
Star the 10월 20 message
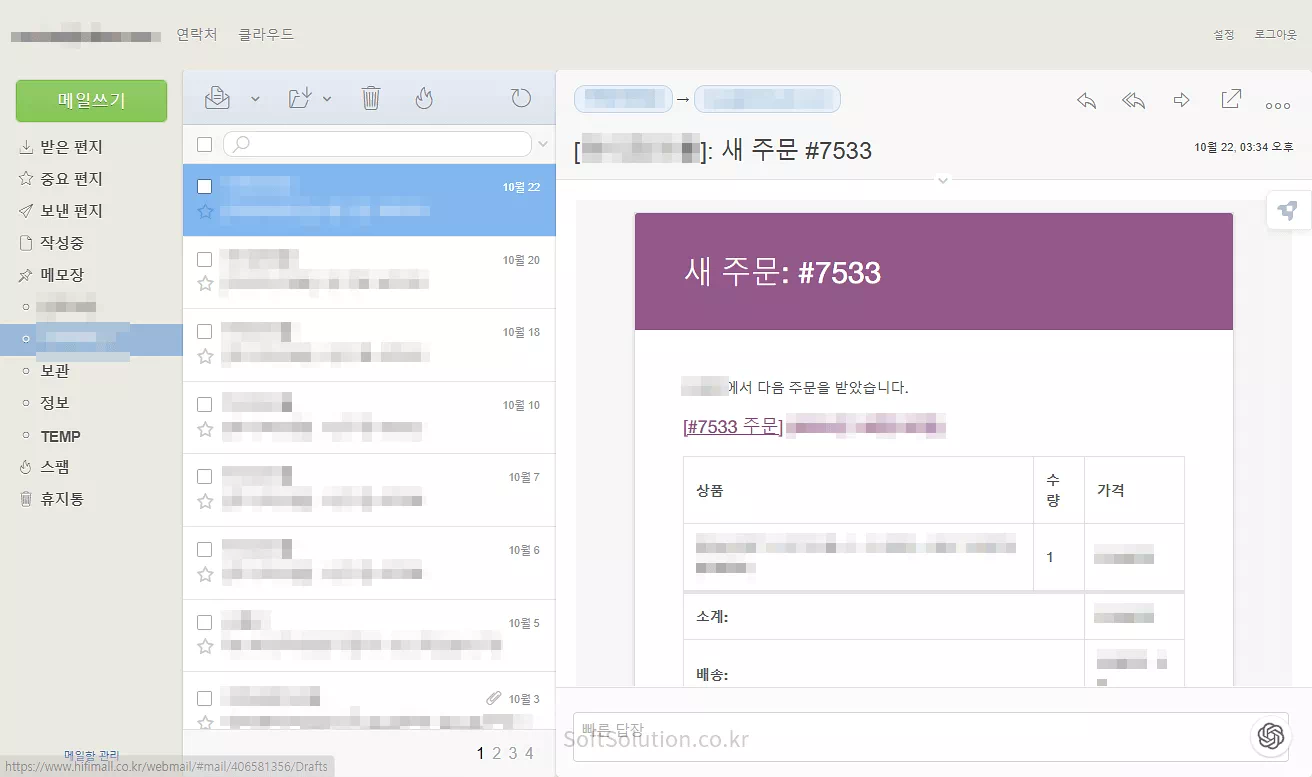[x=205, y=284]
